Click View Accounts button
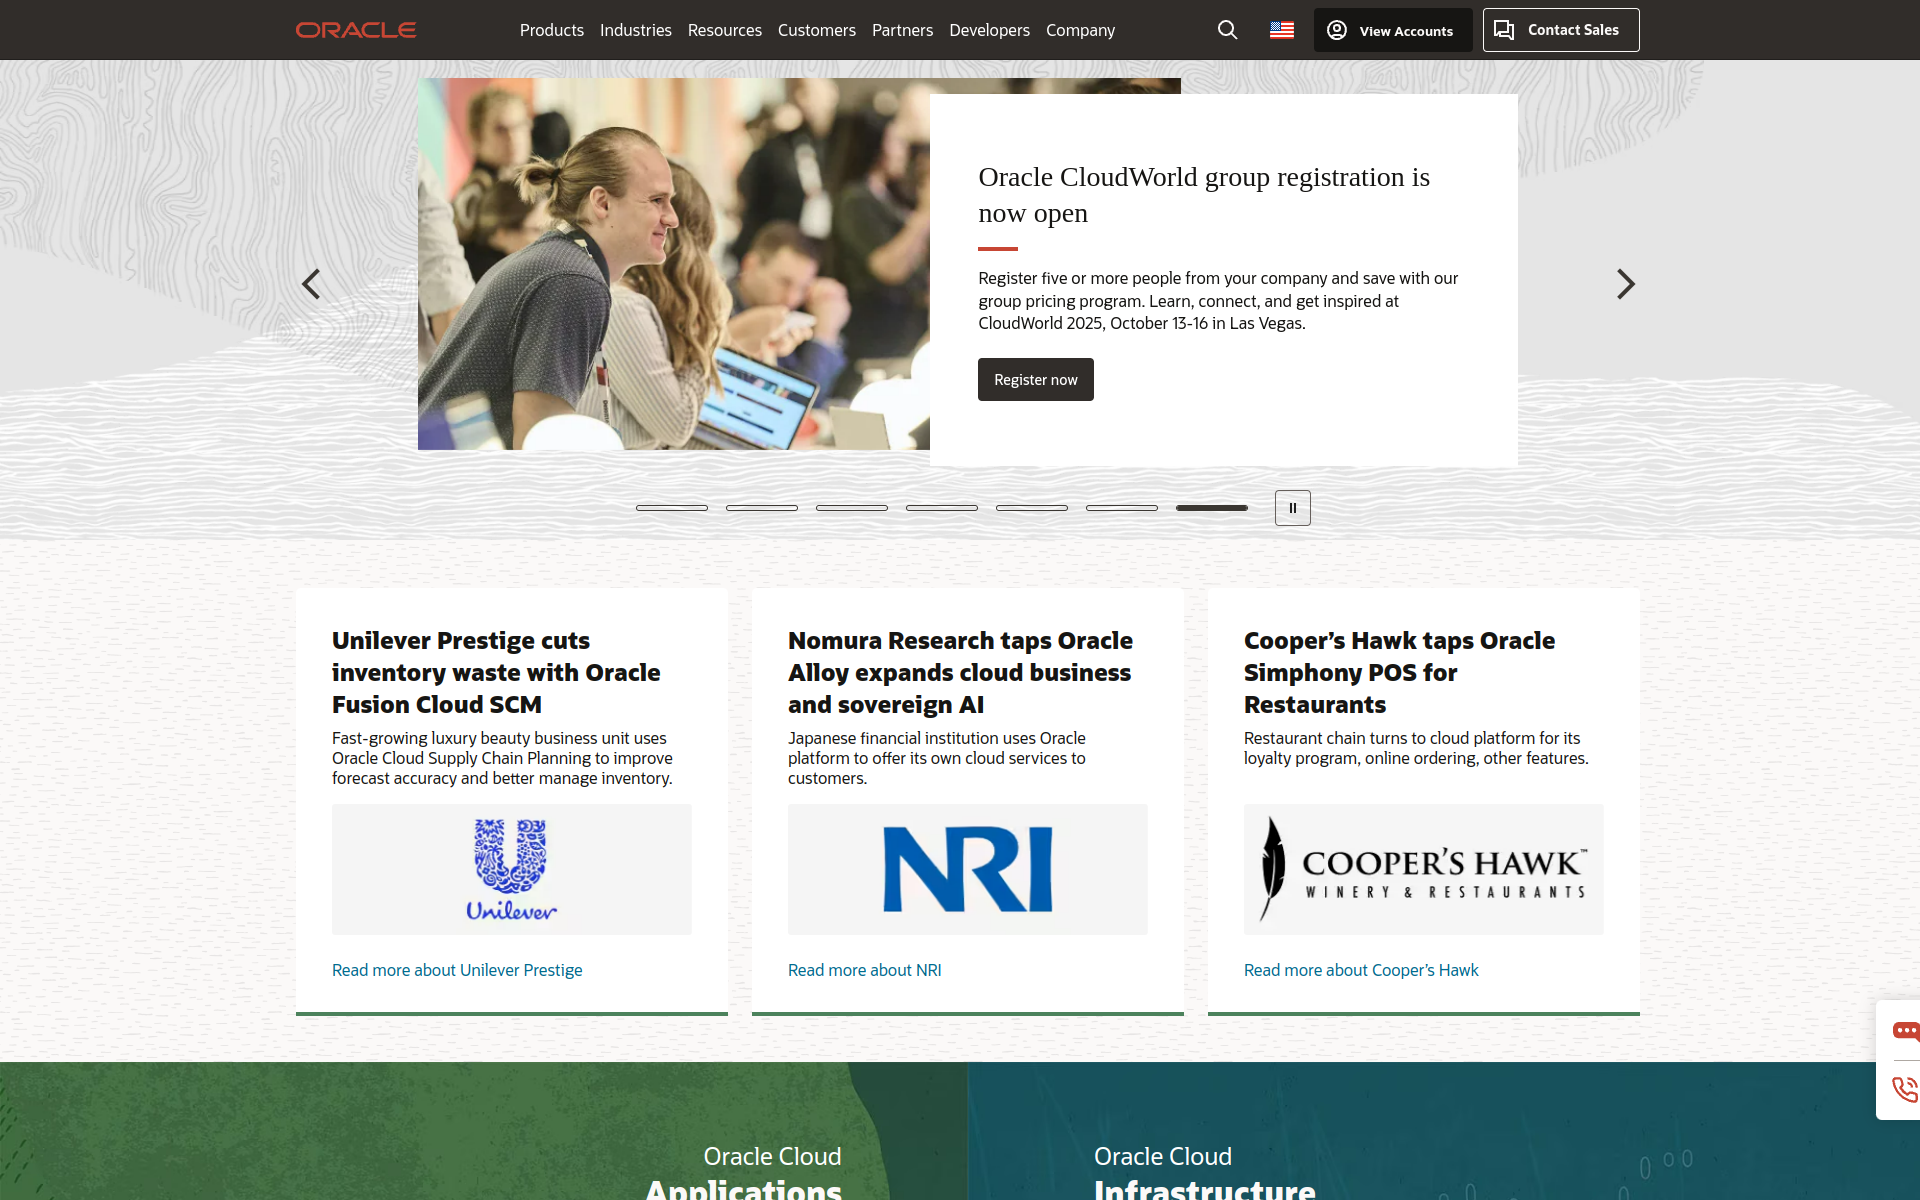Image resolution: width=1920 pixels, height=1200 pixels. [1393, 30]
